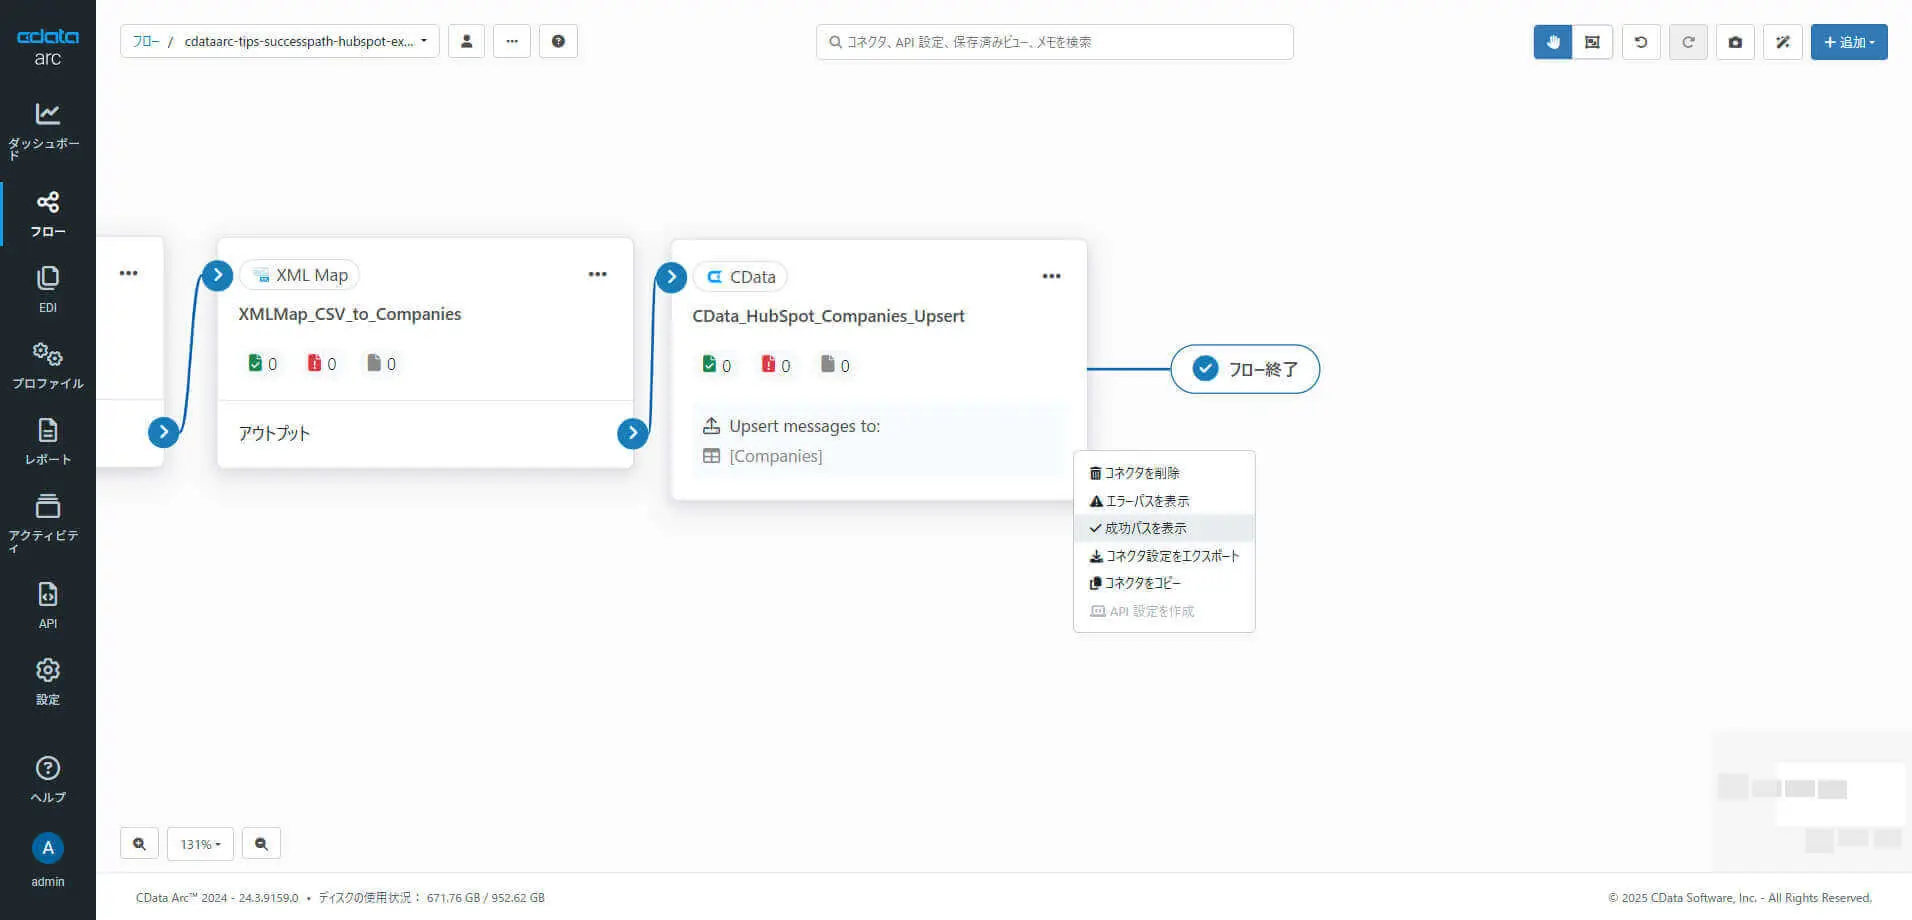Click the magic wand auto-arrange icon
Viewport: 1912px width, 920px height.
coord(1782,42)
